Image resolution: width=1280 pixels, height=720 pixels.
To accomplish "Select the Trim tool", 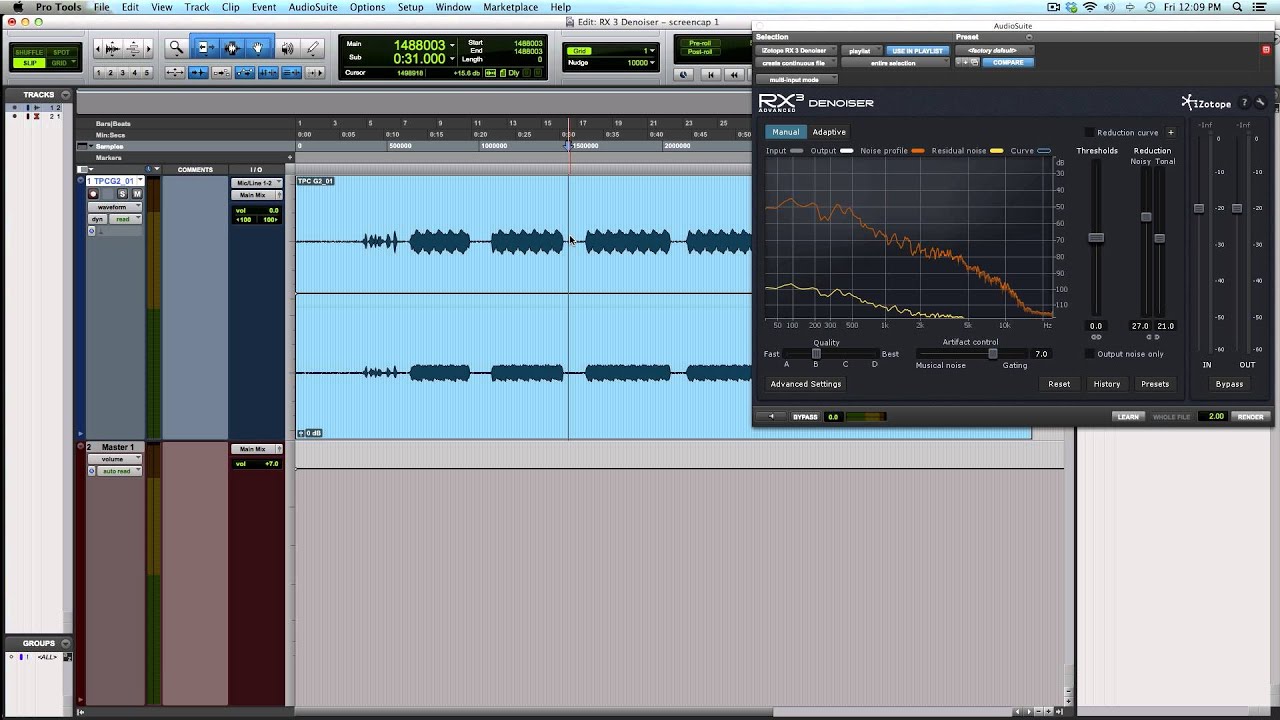I will click(207, 48).
